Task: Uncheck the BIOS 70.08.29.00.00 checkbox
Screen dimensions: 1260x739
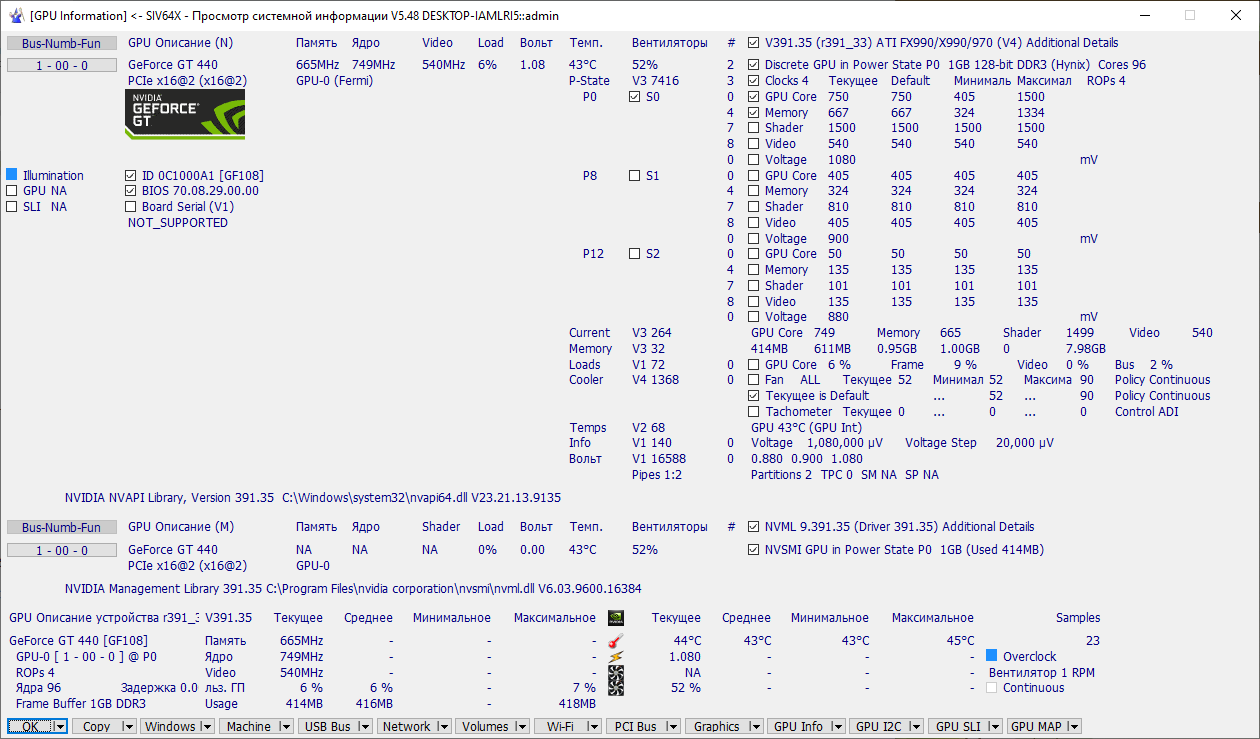Action: point(132,191)
